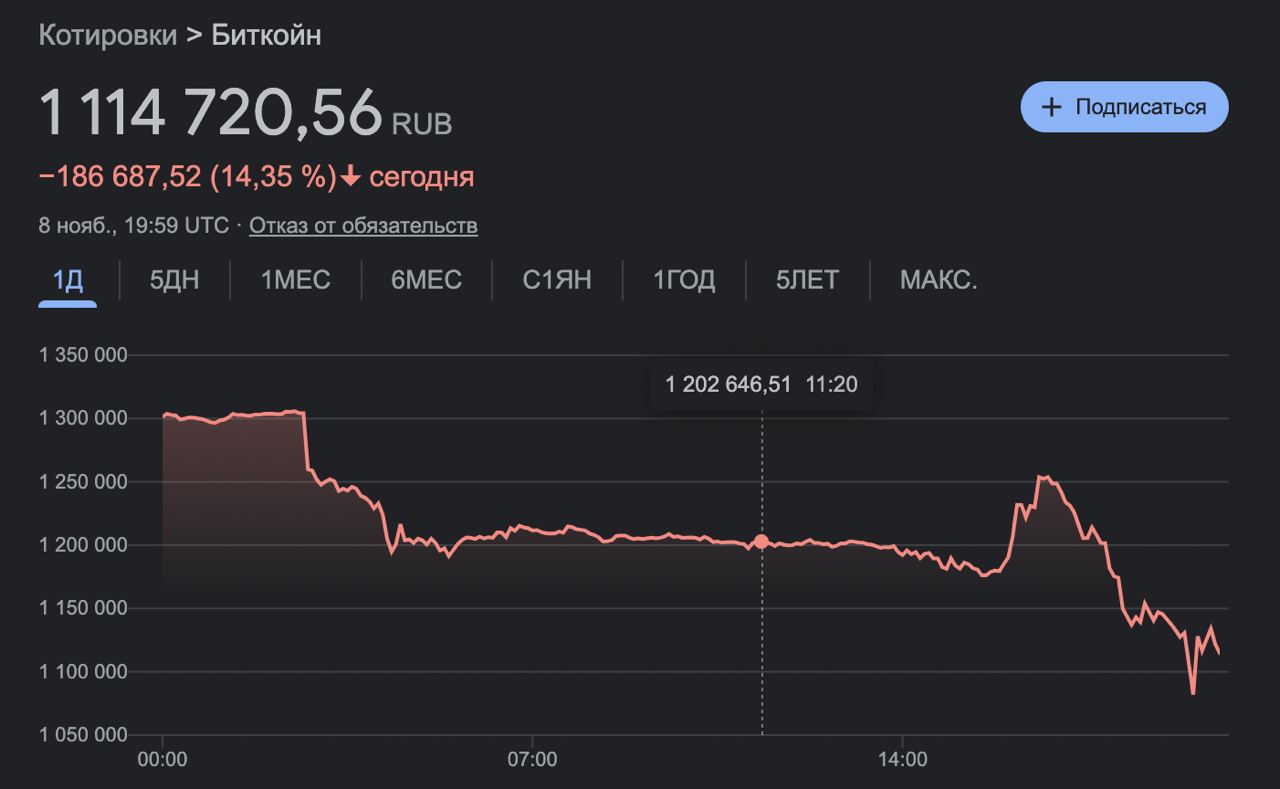Click the plus icon on the Подписаться button

[x=1051, y=107]
